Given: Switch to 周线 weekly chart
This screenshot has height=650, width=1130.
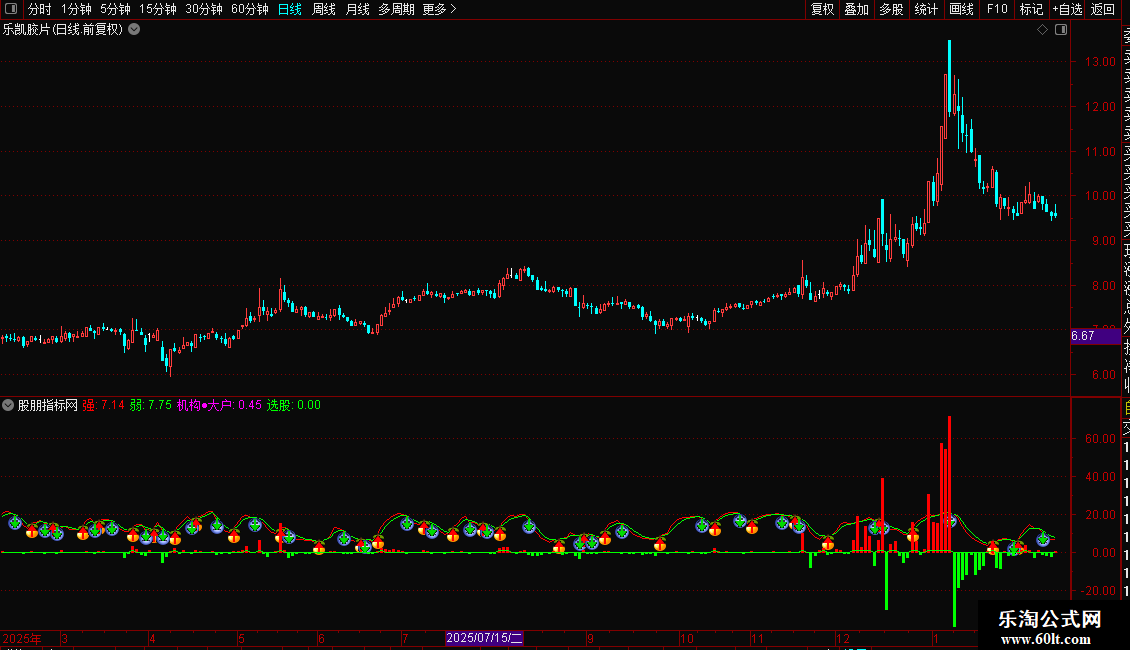Looking at the screenshot, I should pyautogui.click(x=324, y=9).
